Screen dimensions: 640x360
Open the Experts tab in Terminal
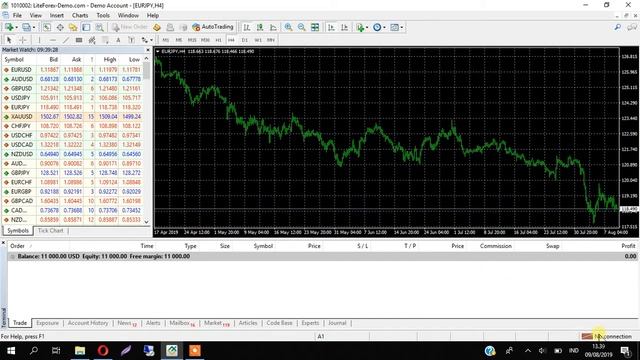click(310, 323)
